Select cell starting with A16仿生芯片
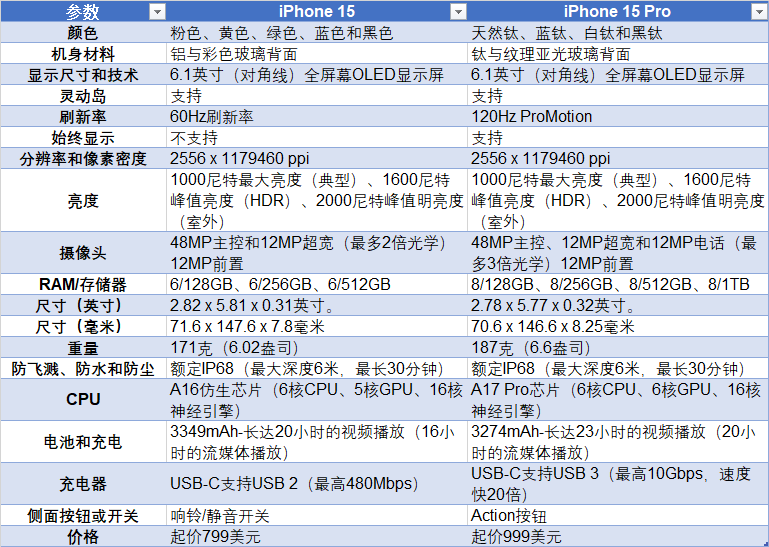This screenshot has width=769, height=547. pyautogui.click(x=317, y=399)
